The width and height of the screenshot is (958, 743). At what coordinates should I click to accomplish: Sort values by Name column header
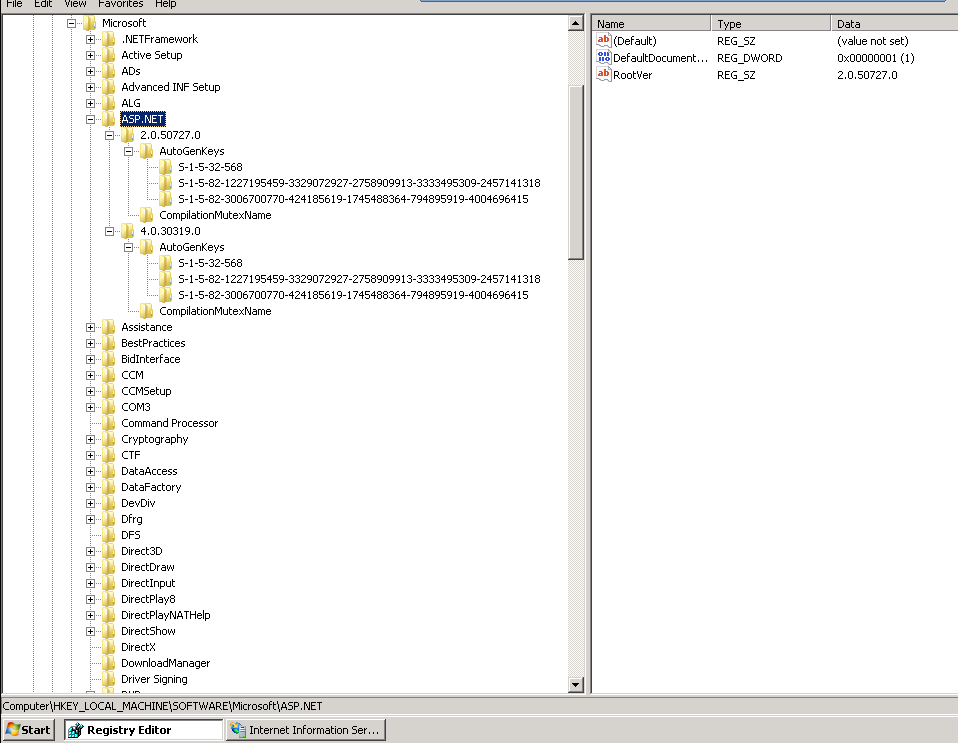(x=651, y=24)
